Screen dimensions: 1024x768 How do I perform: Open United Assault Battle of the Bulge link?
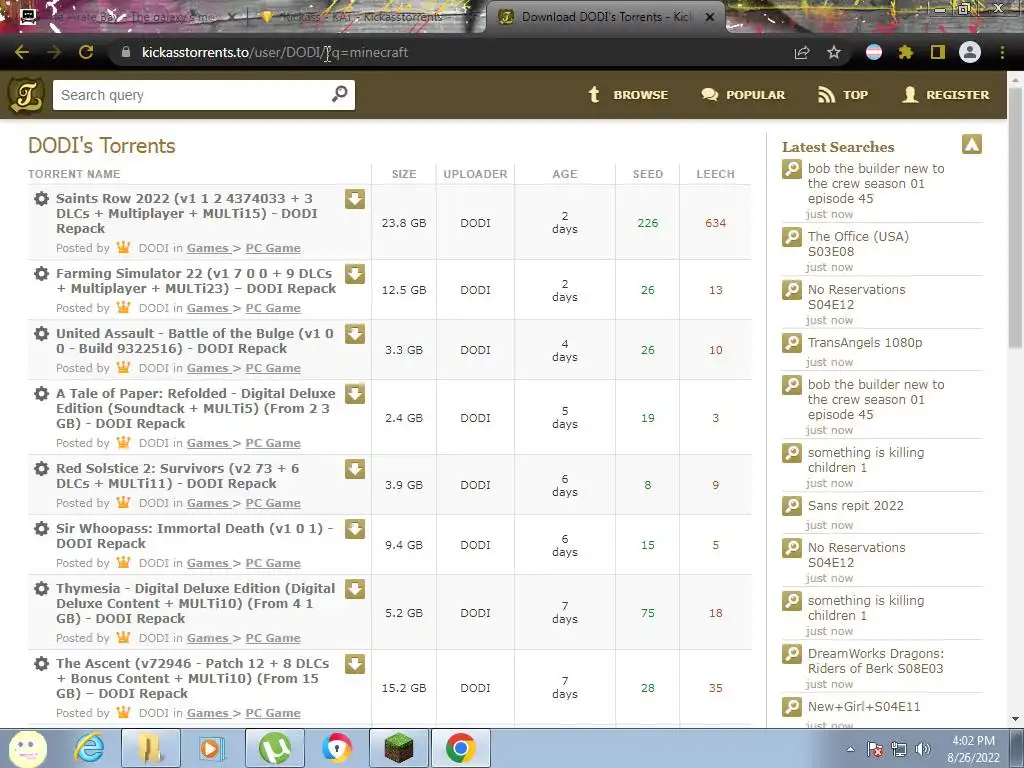[195, 341]
